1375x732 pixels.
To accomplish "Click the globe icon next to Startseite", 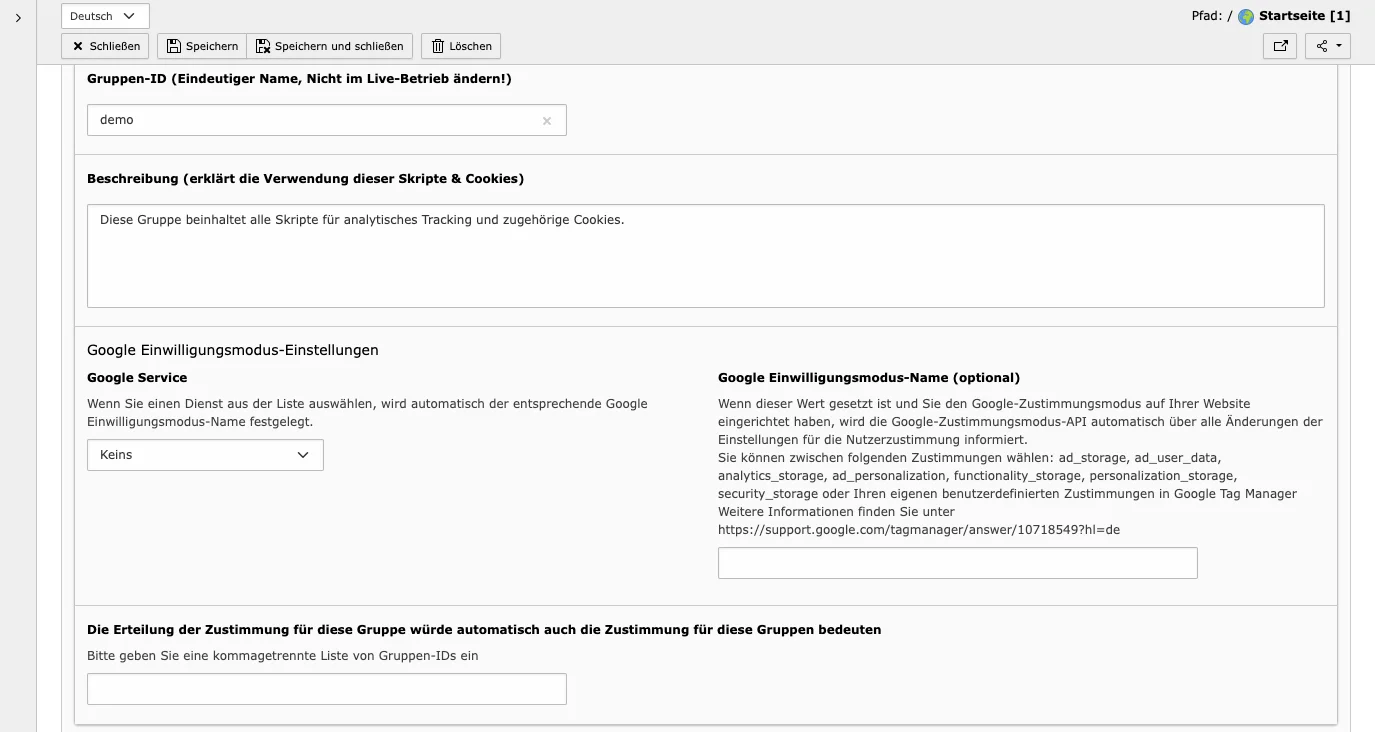I will pos(1245,15).
